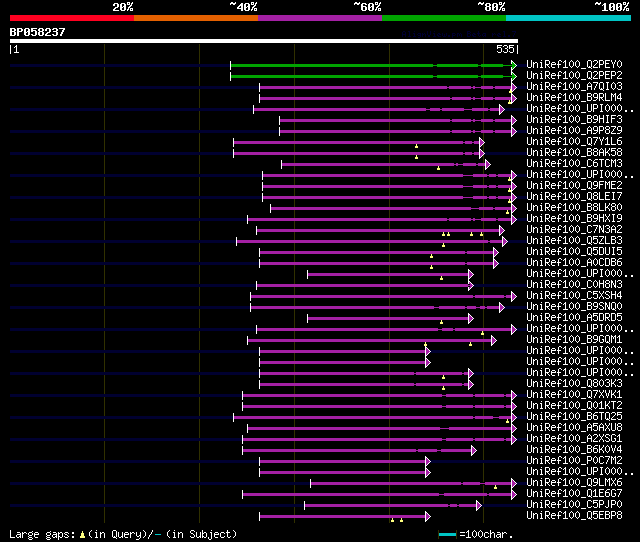The image size is (640, 542).
Task: Select the UniRef100_B9GQM1 label
Action: click(x=574, y=340)
